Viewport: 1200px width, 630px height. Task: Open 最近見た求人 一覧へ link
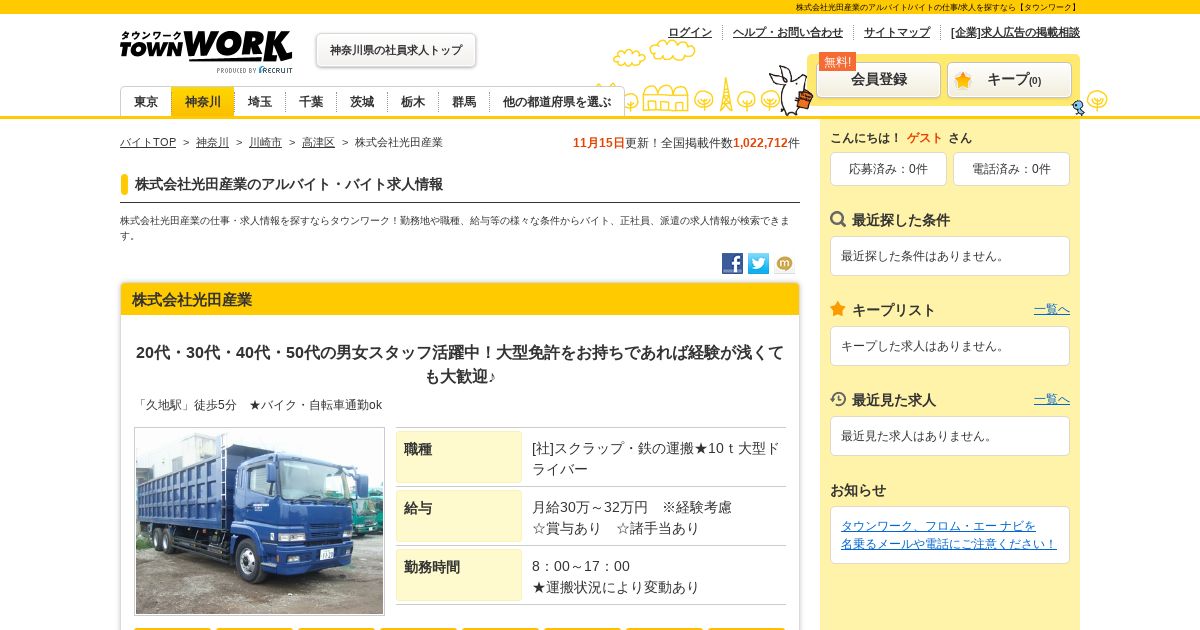(1052, 400)
